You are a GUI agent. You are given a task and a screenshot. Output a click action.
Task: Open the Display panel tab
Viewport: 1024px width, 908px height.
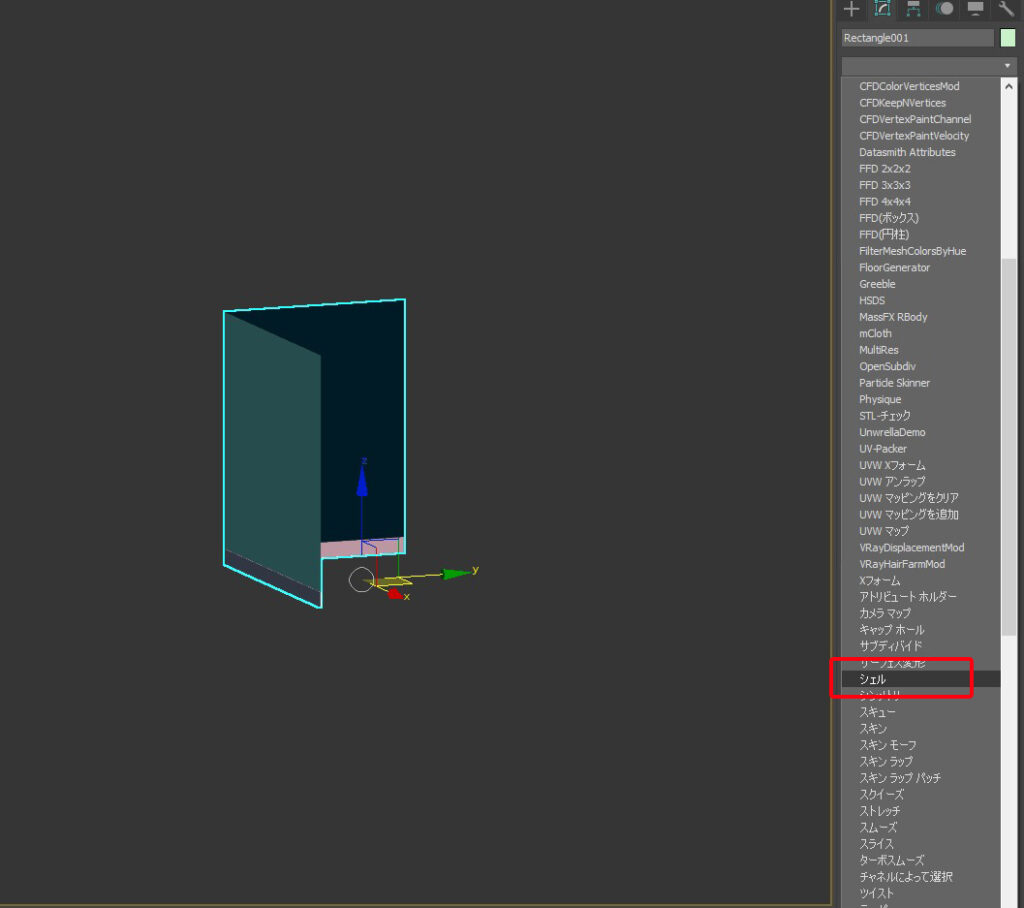975,9
